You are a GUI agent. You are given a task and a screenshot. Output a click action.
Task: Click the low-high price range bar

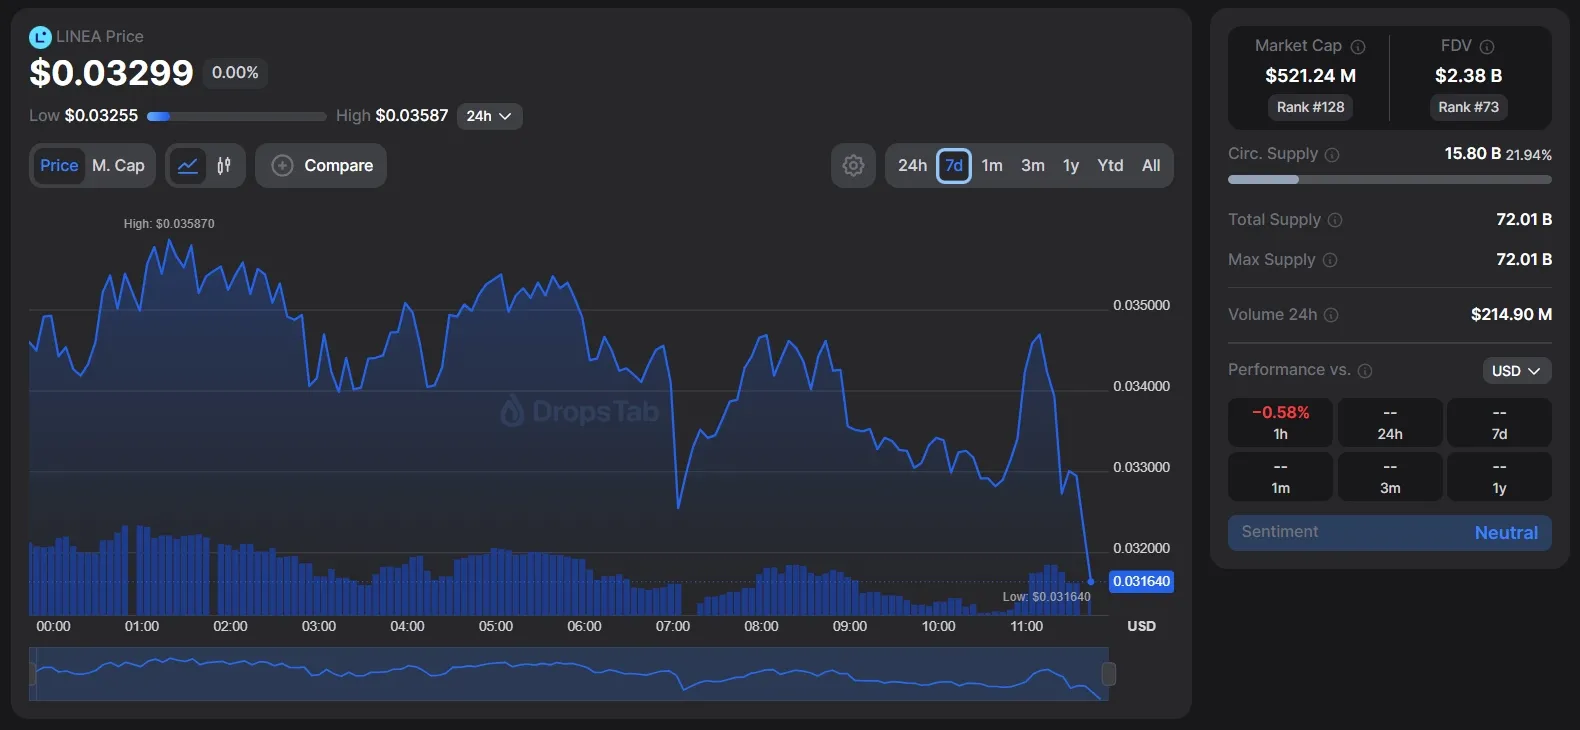237,117
